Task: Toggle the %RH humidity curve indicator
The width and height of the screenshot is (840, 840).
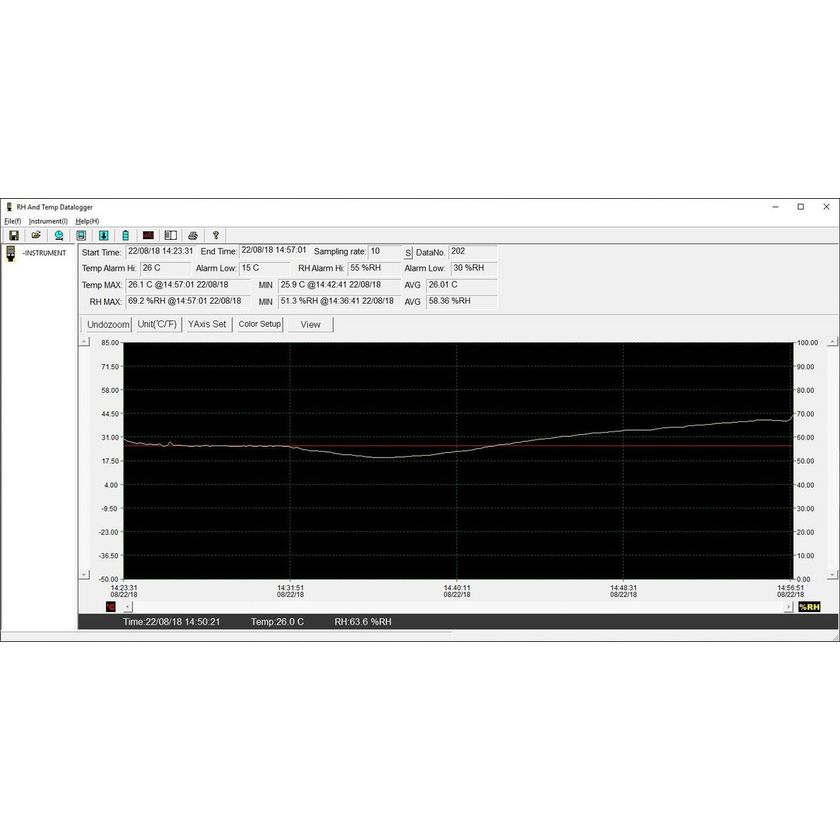Action: pyautogui.click(x=808, y=606)
